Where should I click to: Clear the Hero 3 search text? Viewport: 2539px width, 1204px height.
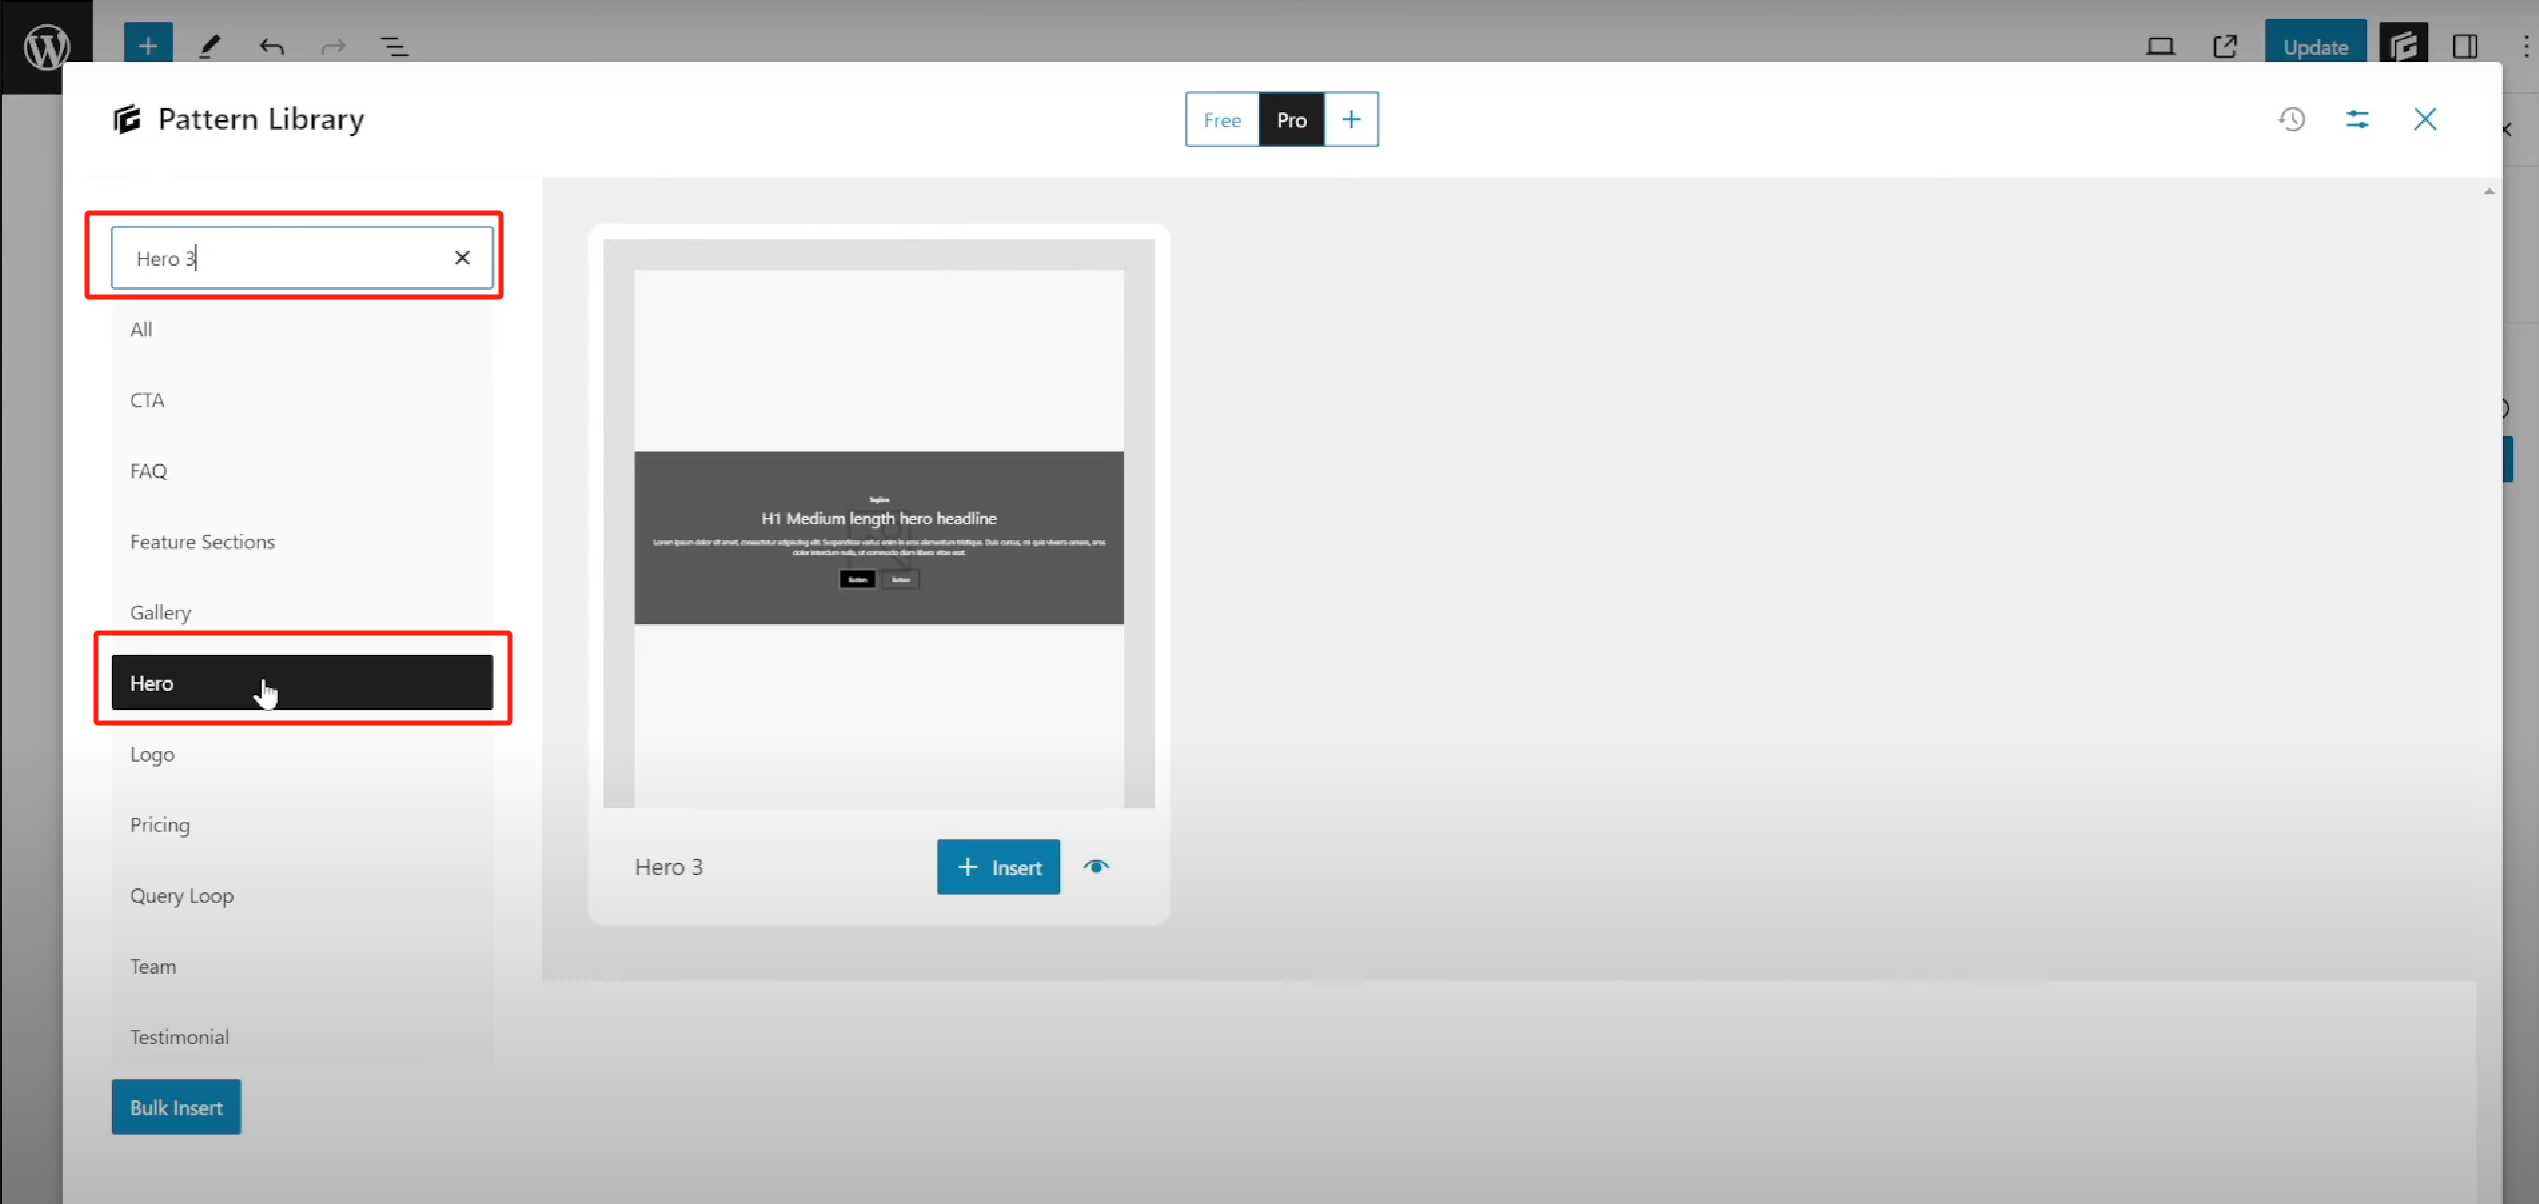coord(462,258)
